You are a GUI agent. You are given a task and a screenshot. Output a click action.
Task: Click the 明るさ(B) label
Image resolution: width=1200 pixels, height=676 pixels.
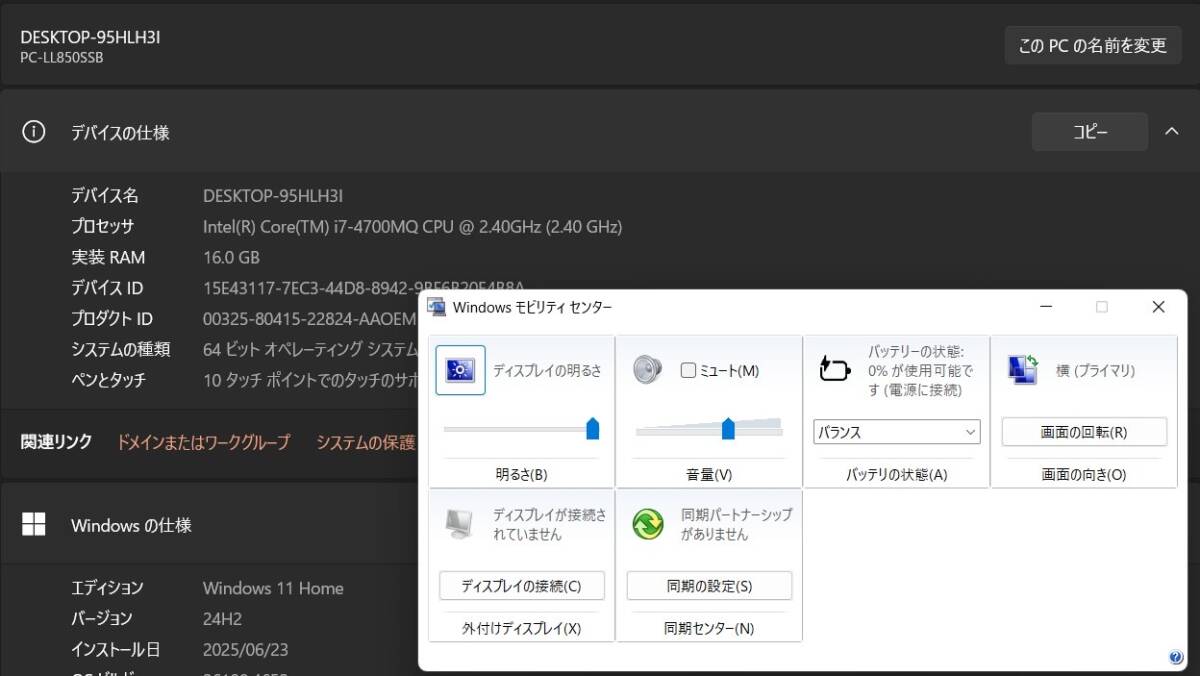pos(521,475)
